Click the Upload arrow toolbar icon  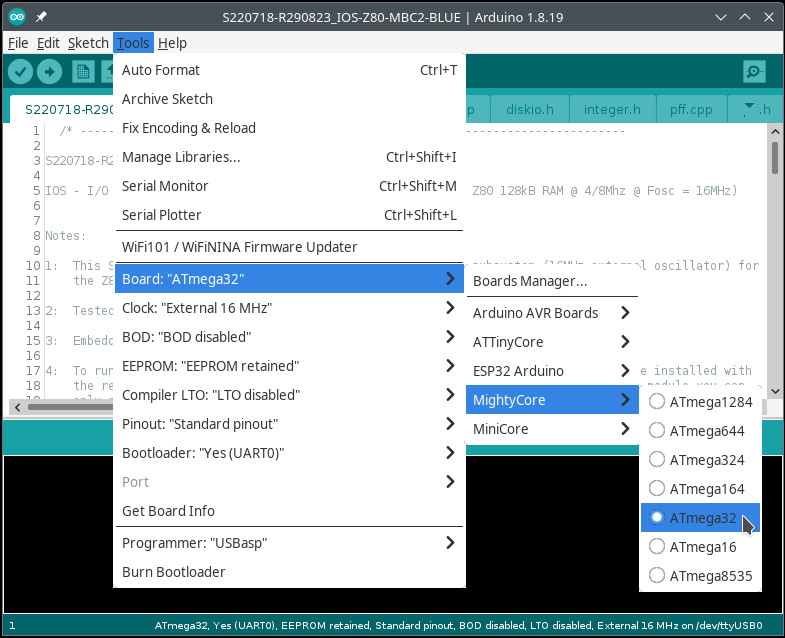(49, 72)
